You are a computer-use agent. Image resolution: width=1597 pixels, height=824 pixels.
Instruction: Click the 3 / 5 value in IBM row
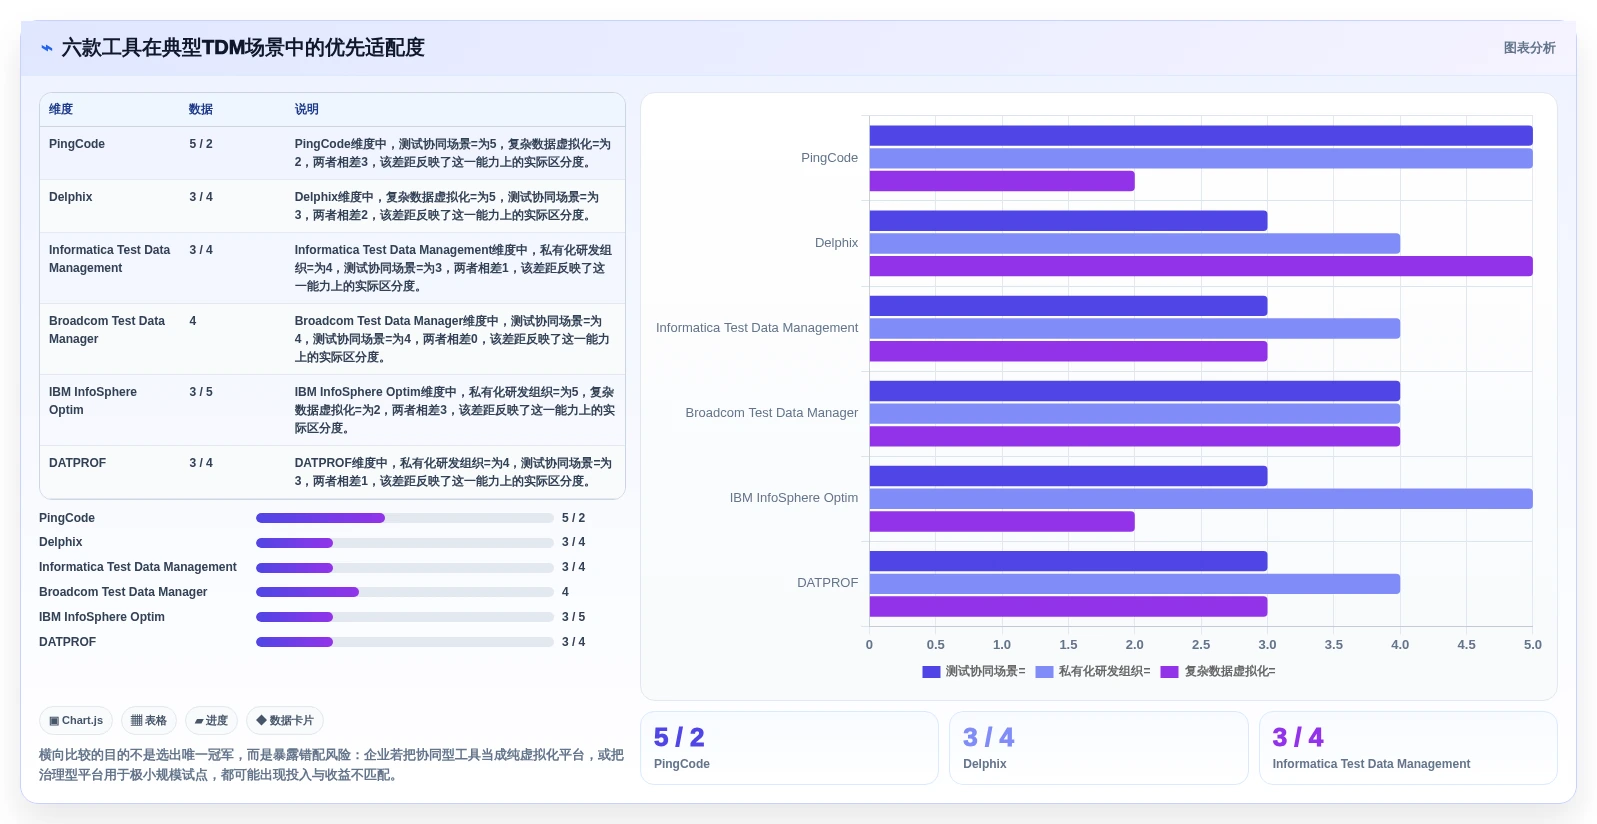pos(201,392)
